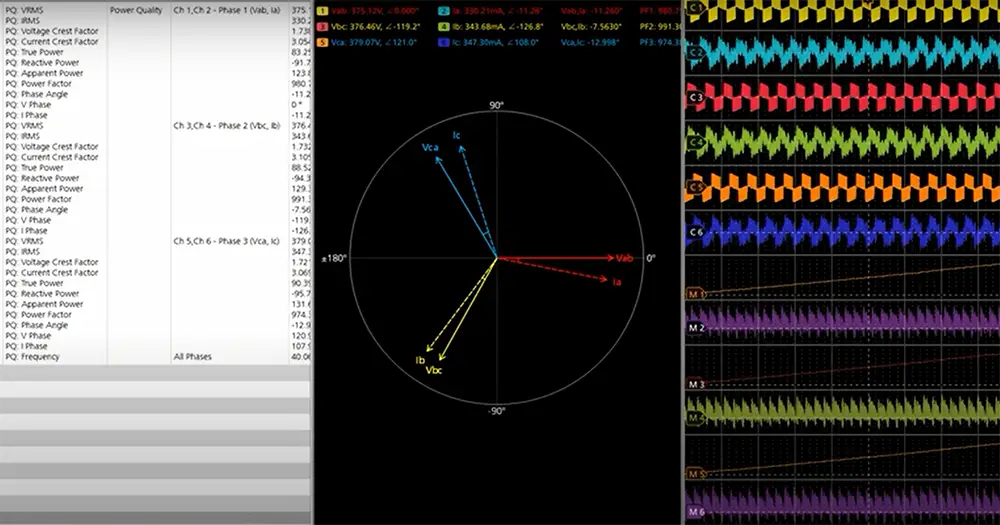Image resolution: width=1000 pixels, height=525 pixels.
Task: Select the M6 math waveform badge
Action: pos(695,512)
